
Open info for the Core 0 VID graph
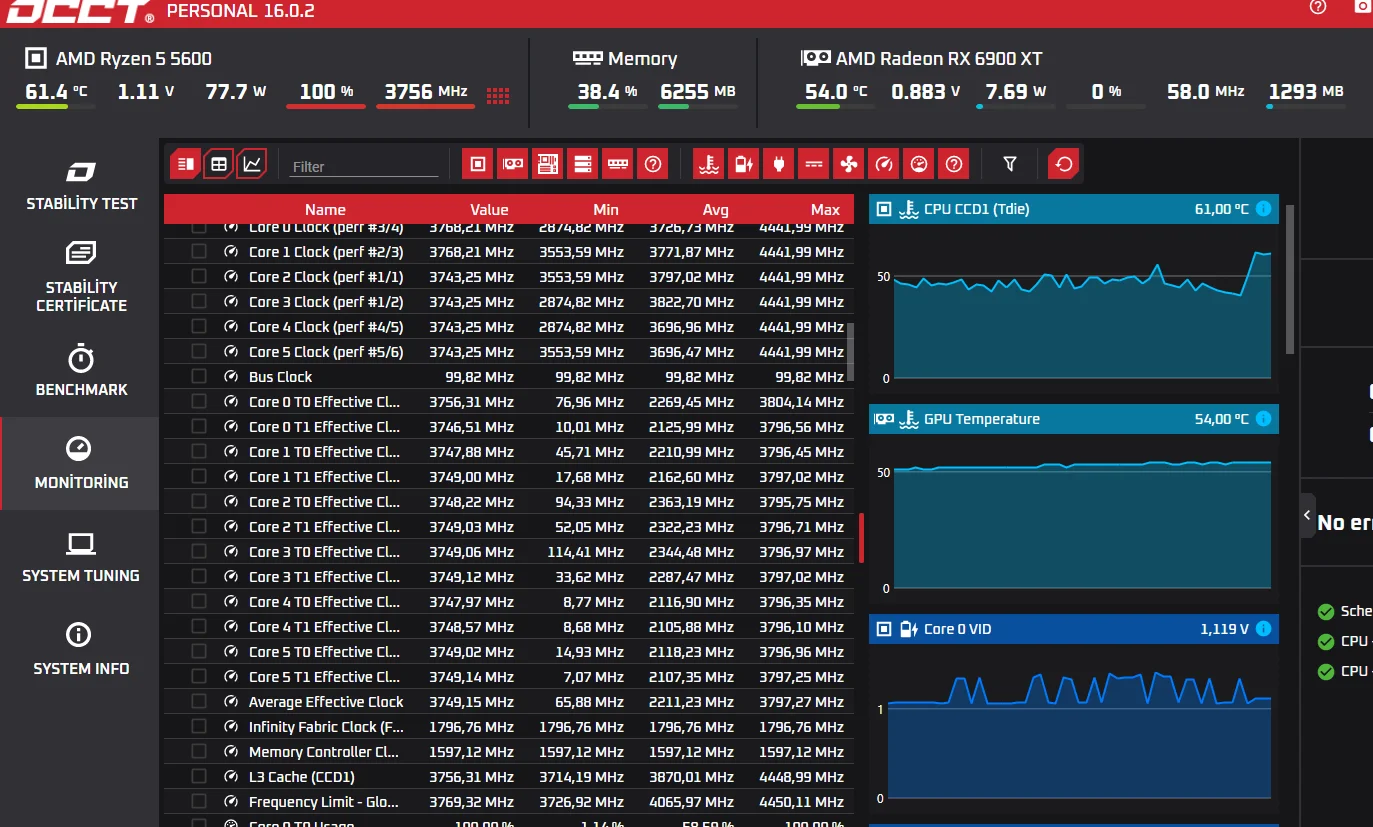pyautogui.click(x=1263, y=629)
